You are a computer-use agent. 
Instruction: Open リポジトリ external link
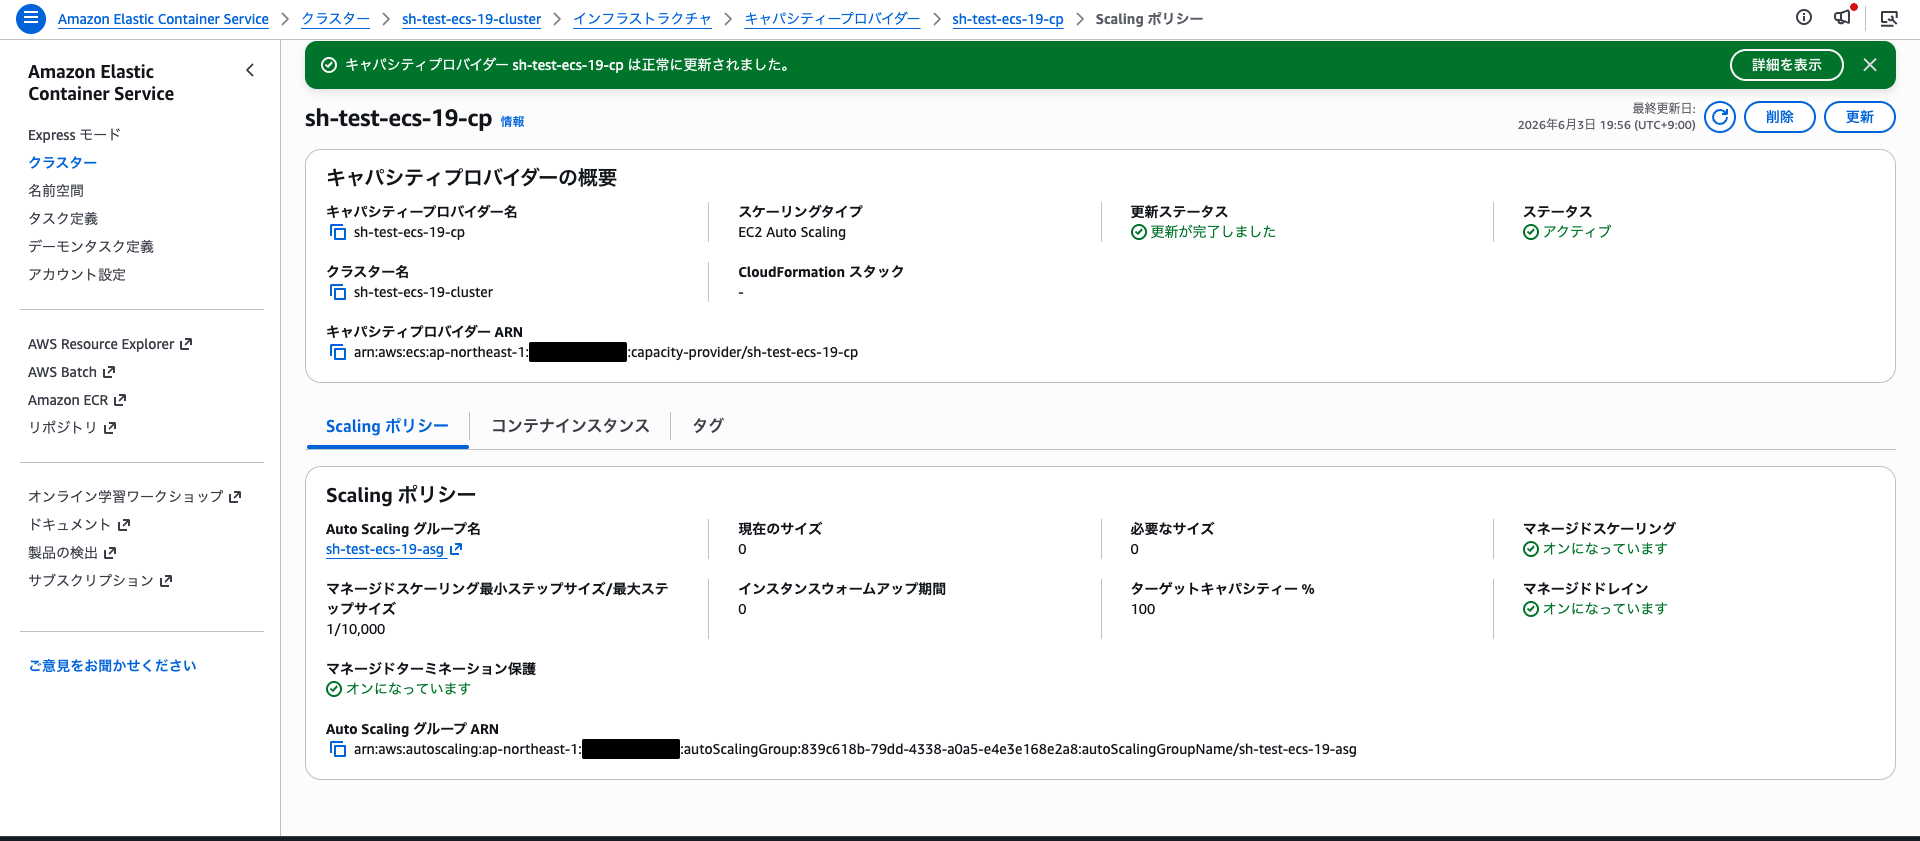coord(72,427)
